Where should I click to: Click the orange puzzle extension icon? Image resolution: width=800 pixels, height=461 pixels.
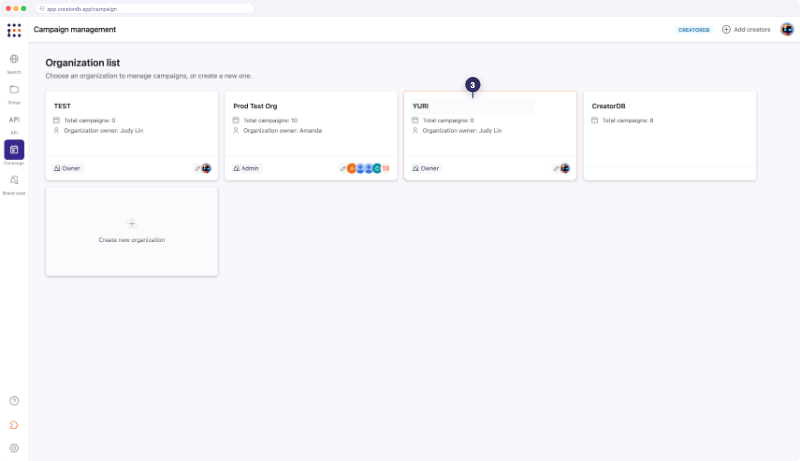[14, 425]
